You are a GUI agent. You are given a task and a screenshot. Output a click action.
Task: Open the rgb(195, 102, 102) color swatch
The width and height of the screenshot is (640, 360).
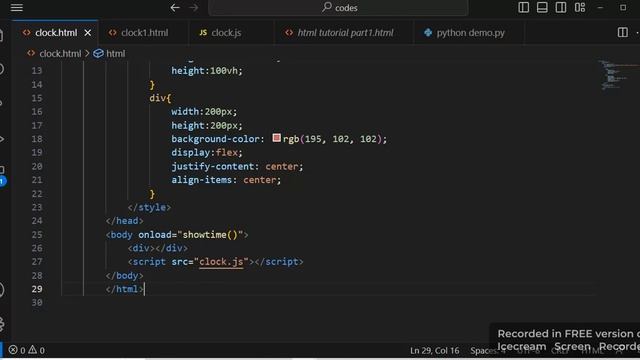pyautogui.click(x=276, y=138)
